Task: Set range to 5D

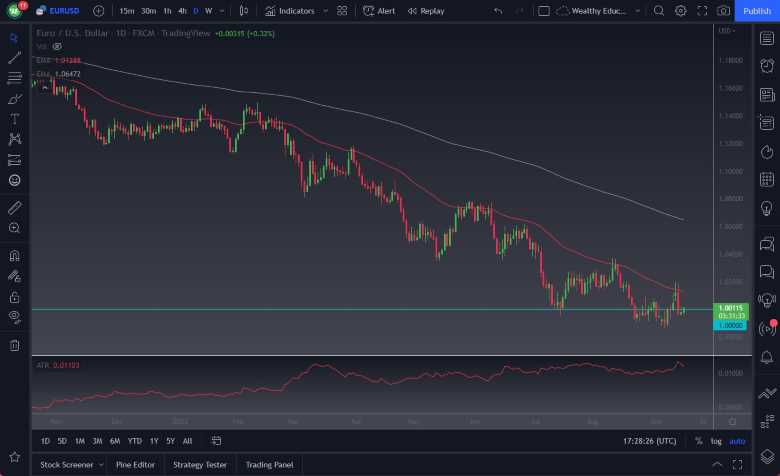Action: point(62,441)
